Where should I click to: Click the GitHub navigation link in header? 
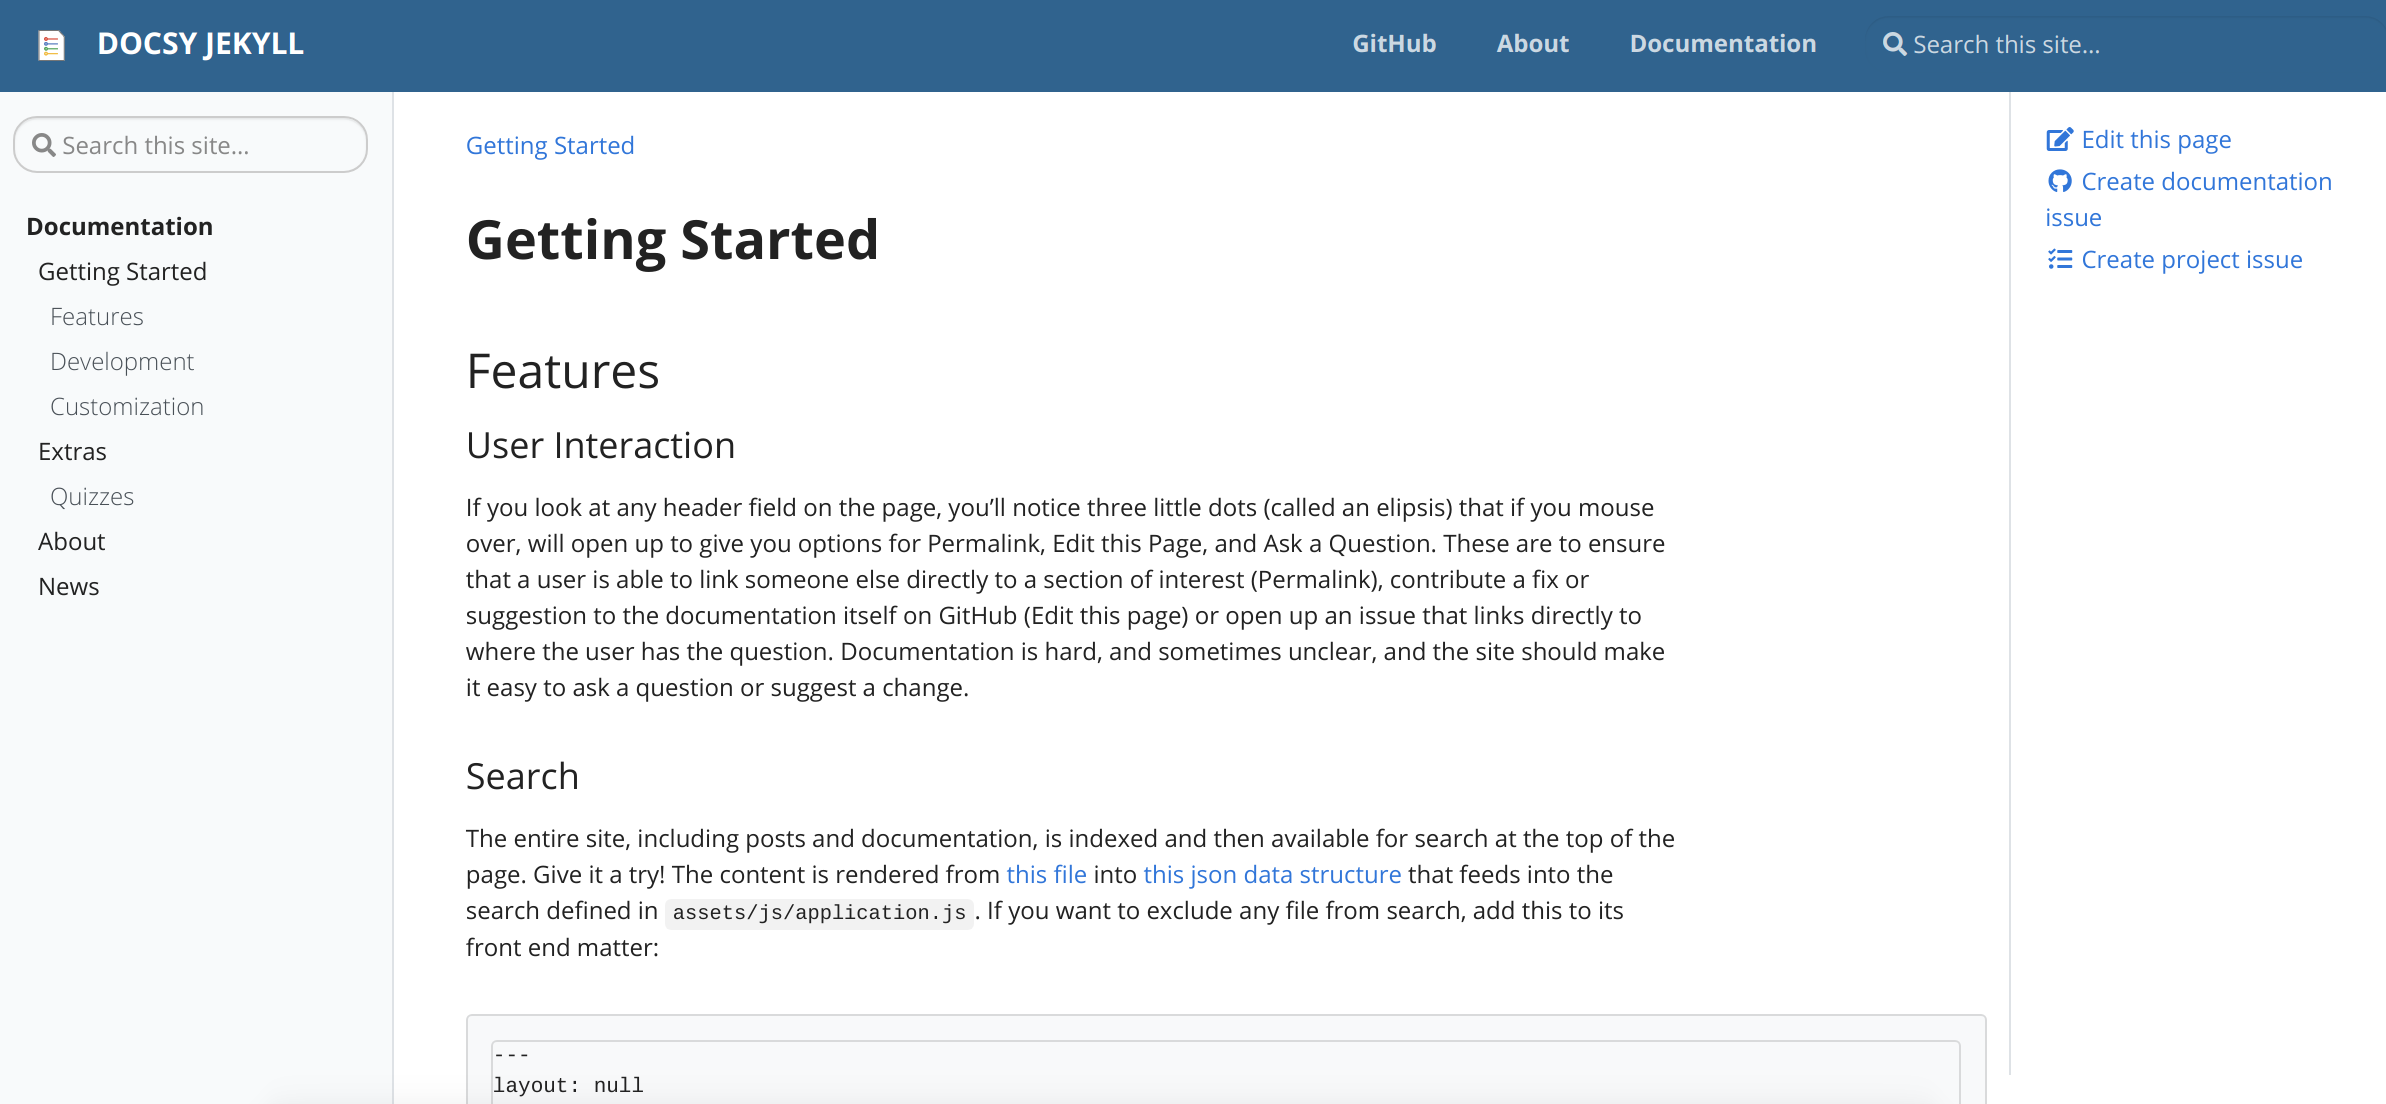1394,43
